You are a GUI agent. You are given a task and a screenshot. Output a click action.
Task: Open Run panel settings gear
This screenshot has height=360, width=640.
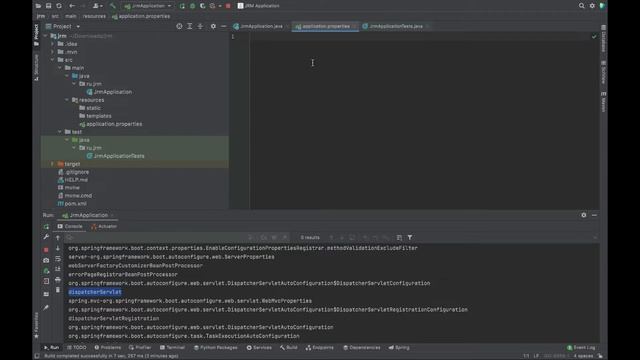[584, 215]
